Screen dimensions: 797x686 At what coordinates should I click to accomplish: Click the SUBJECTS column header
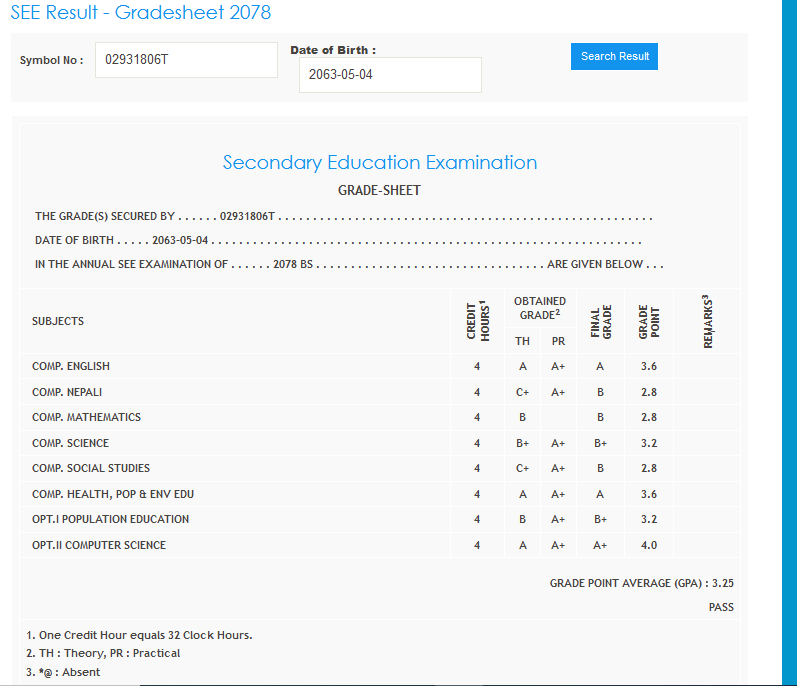pyautogui.click(x=58, y=322)
